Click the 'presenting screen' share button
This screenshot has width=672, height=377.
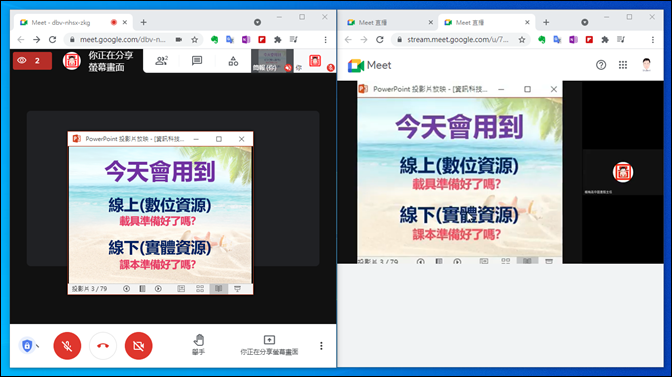click(x=269, y=345)
